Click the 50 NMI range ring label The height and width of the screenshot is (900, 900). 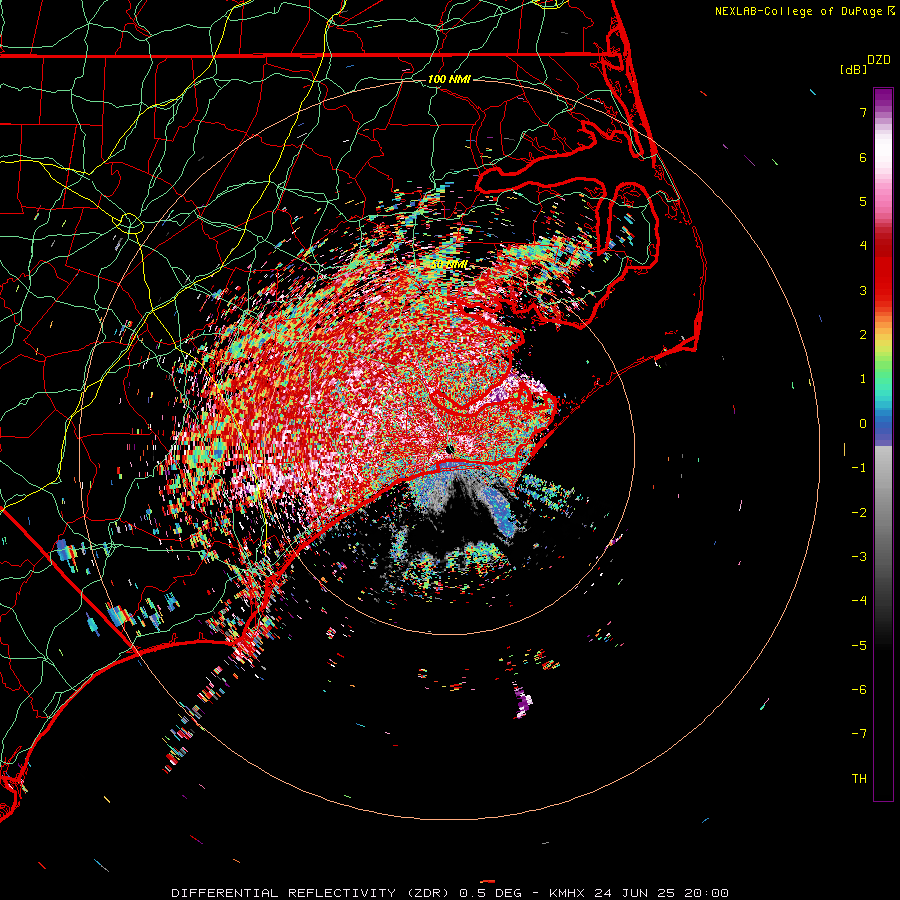449,265
